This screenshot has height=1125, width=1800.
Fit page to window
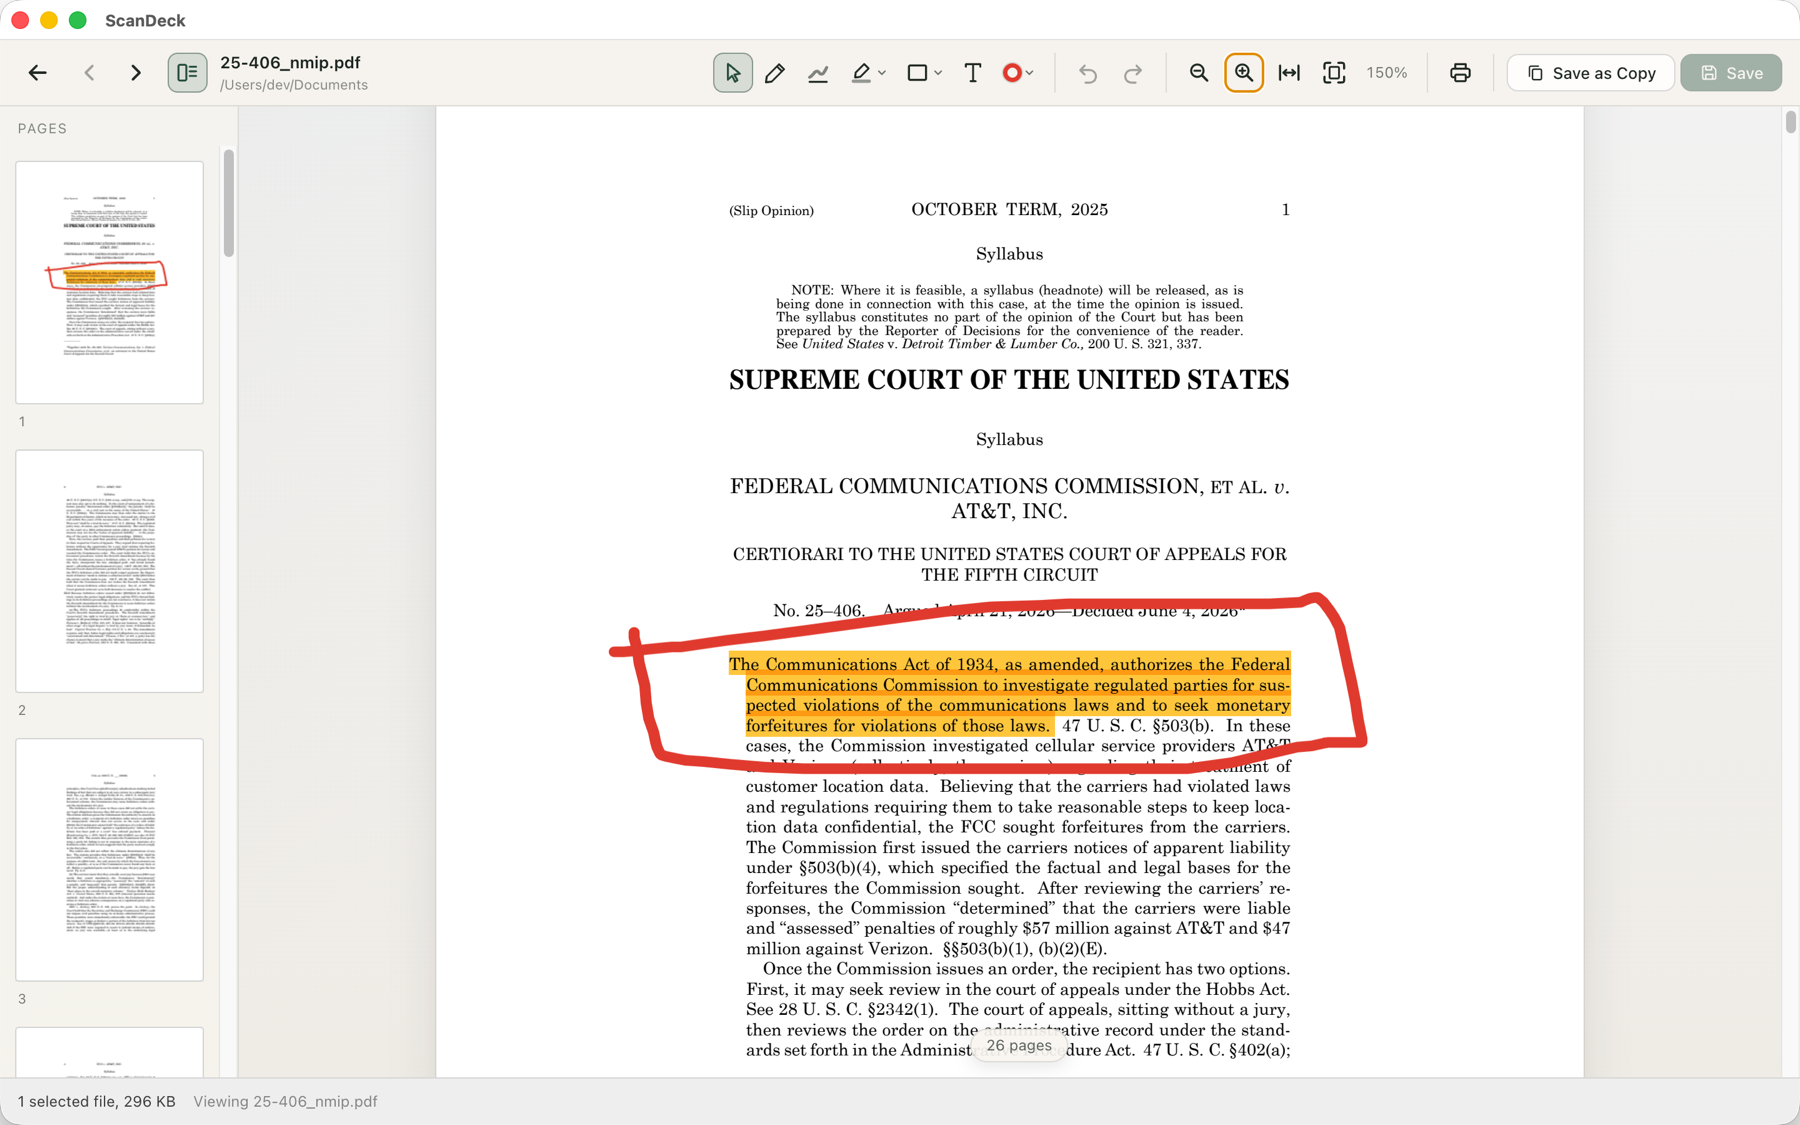1334,73
